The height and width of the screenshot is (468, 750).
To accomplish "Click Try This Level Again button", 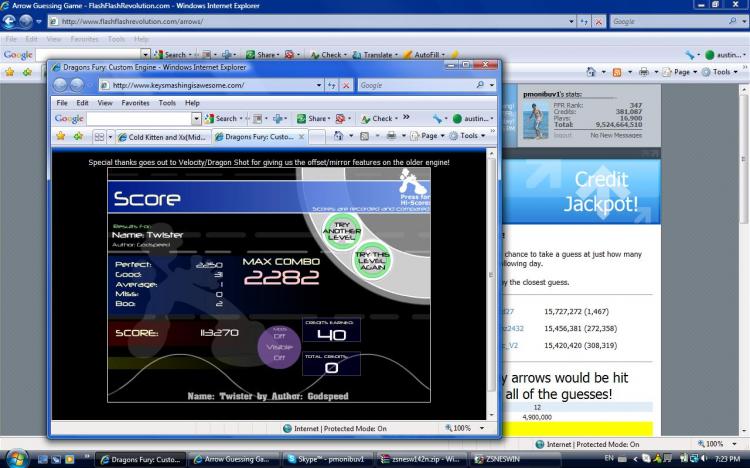I will [x=372, y=261].
